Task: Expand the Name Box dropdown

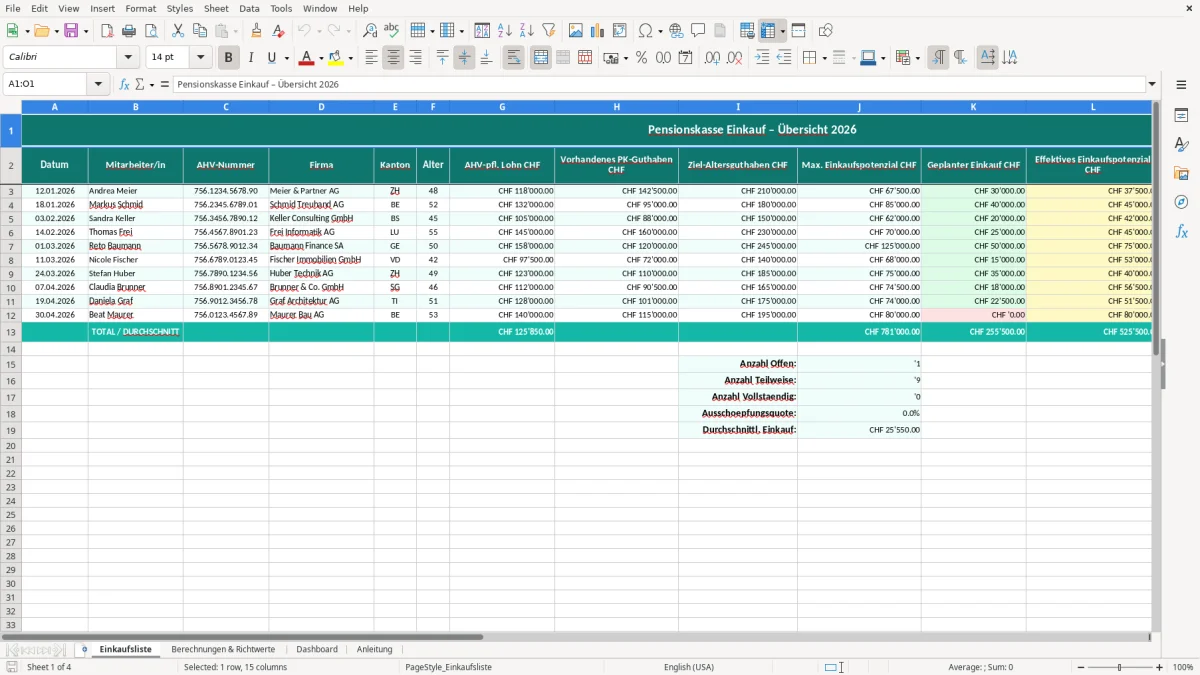Action: click(x=99, y=84)
